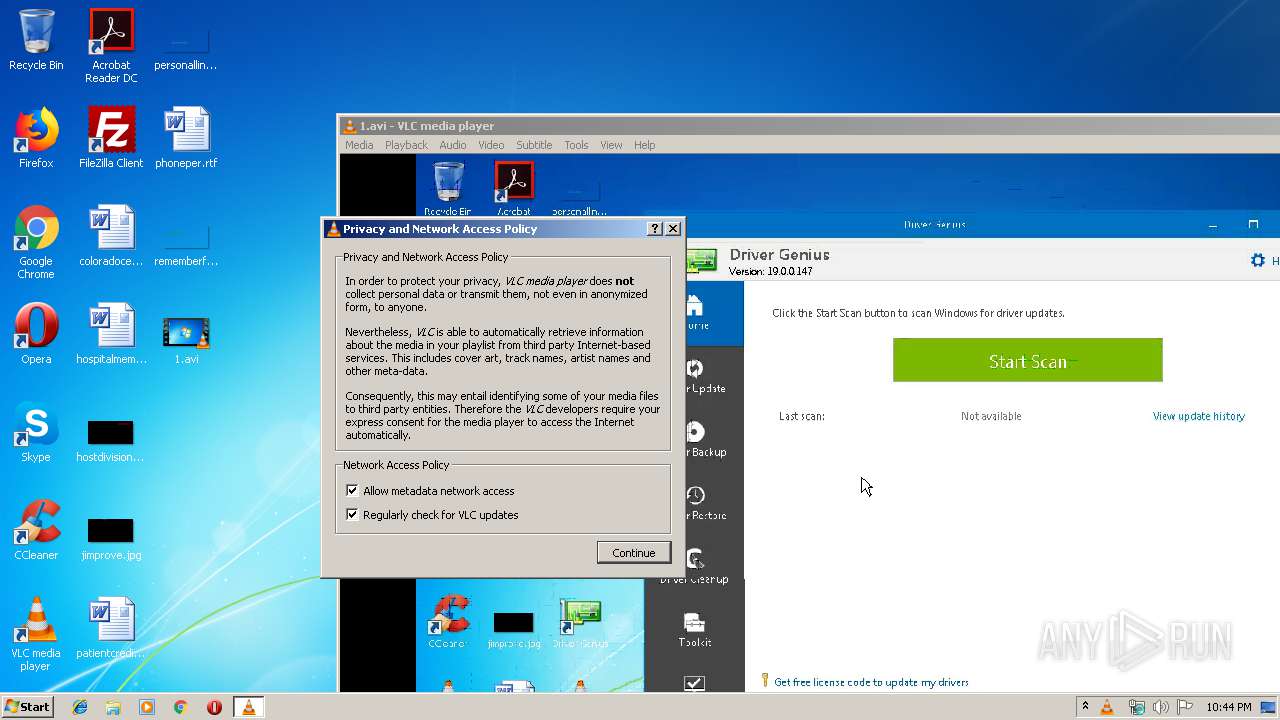Select the personallin... desktop file
Viewport: 1280px width, 720px height.
(186, 48)
